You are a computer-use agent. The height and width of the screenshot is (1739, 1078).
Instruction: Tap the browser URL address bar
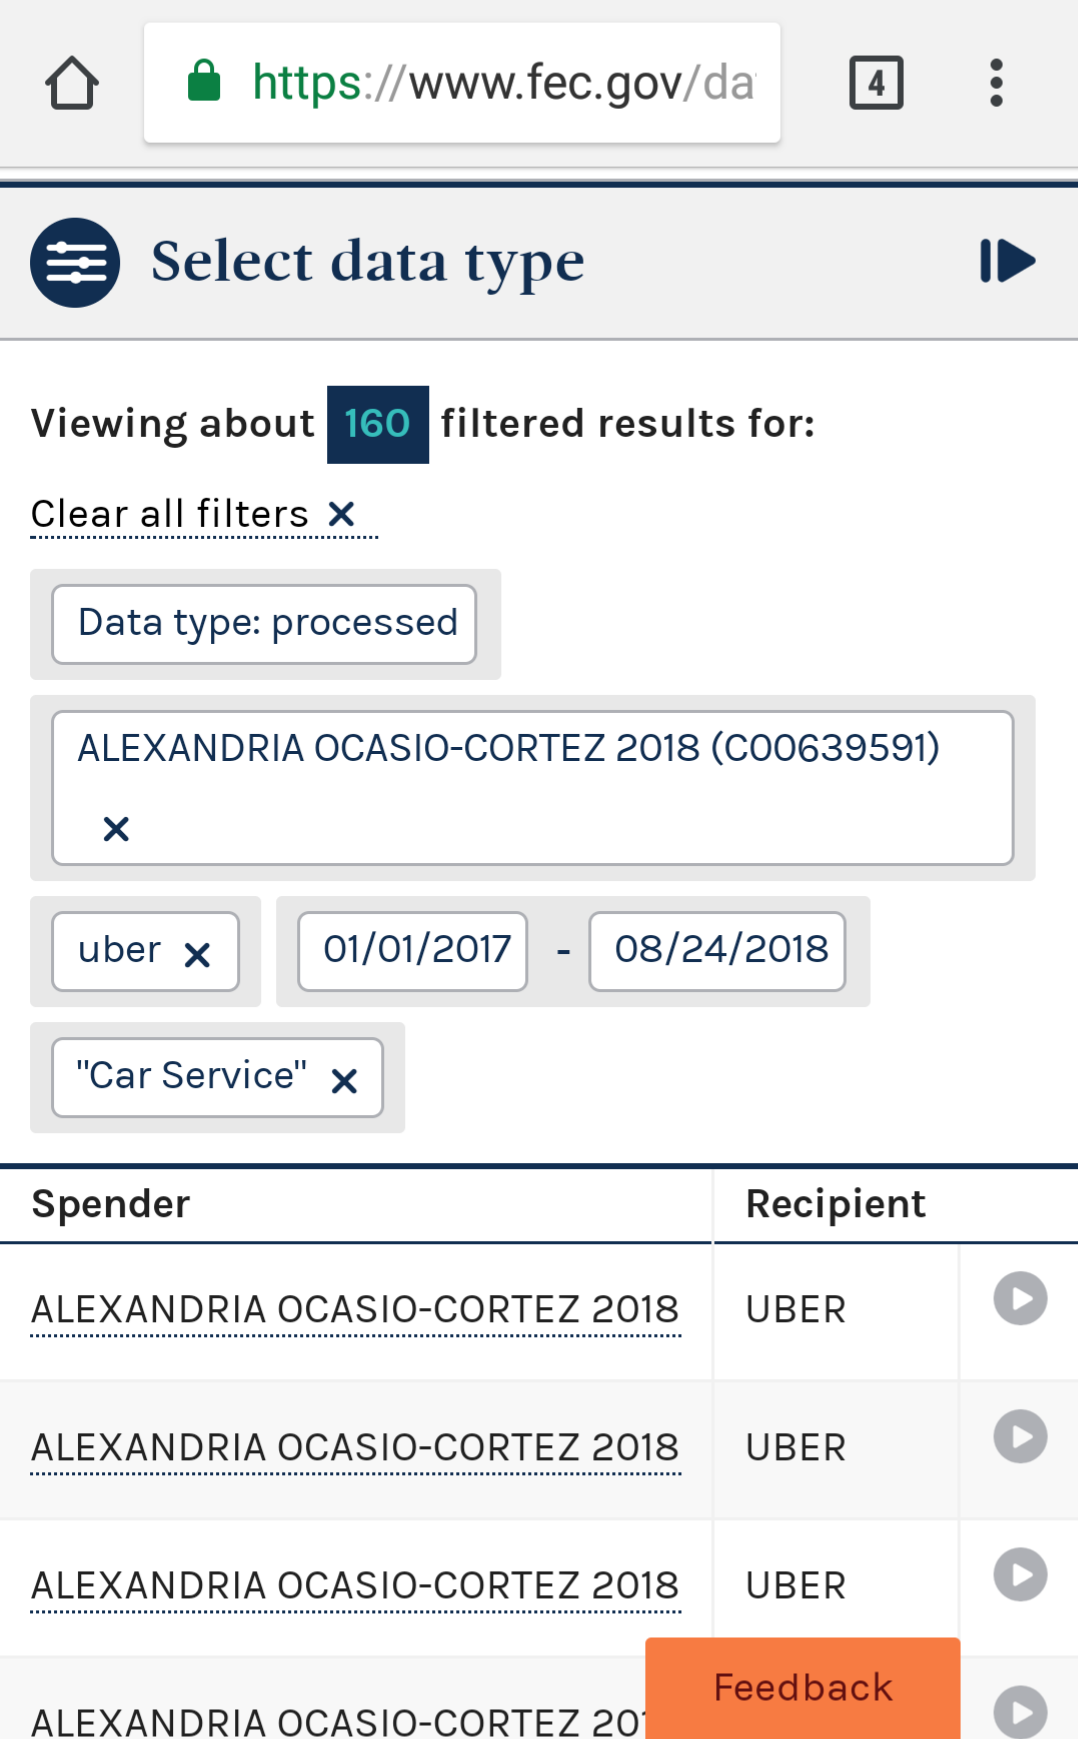point(462,83)
